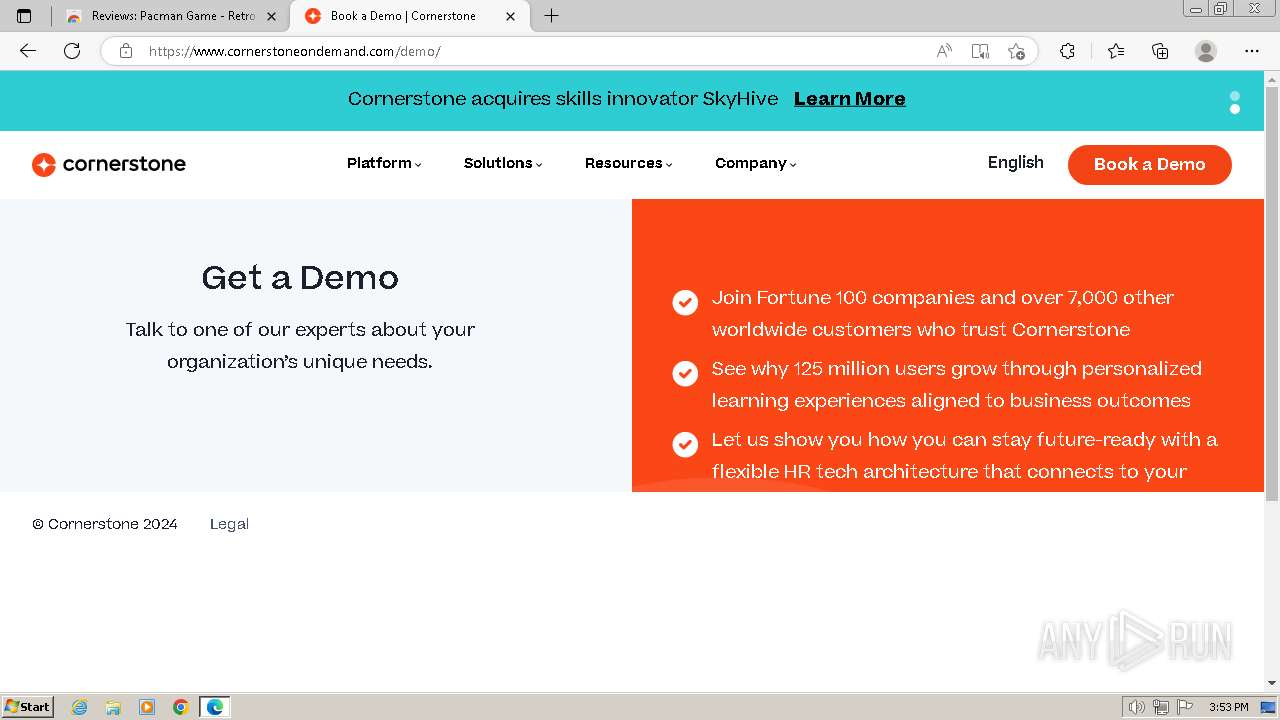
Task: Open Edge Settings and more menu
Action: [x=1252, y=51]
